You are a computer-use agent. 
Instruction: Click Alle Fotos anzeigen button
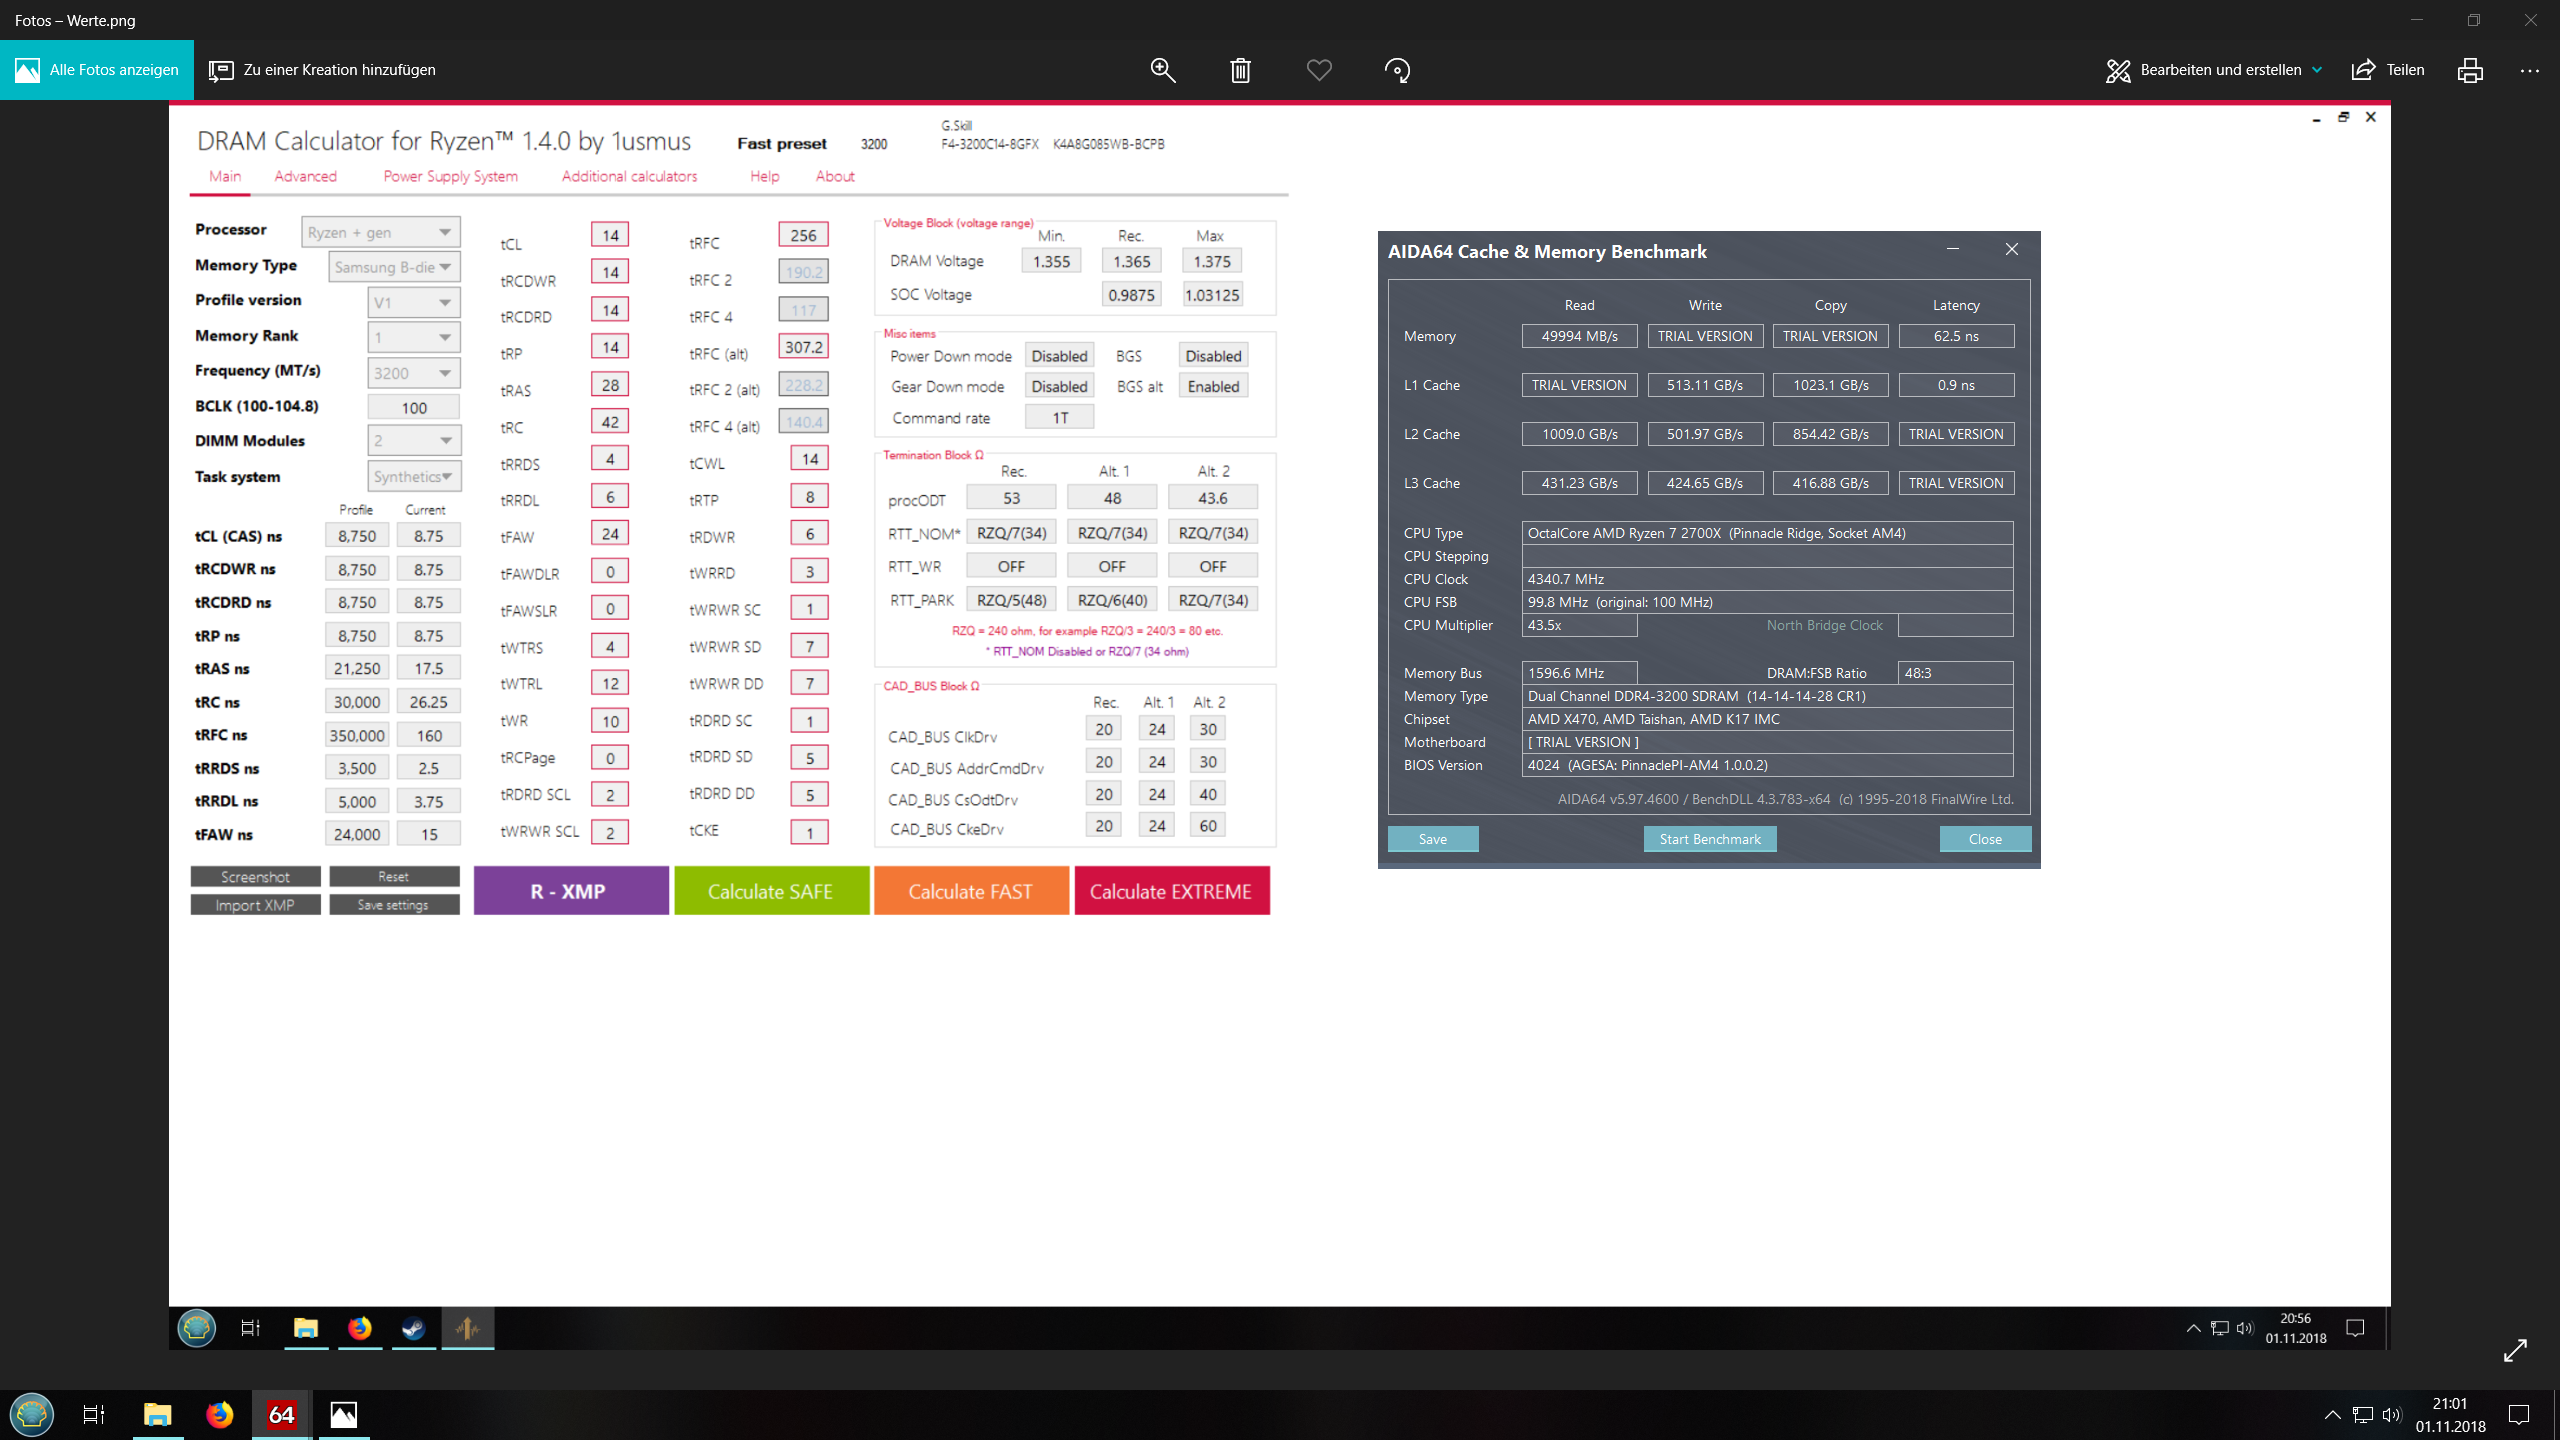(x=97, y=70)
